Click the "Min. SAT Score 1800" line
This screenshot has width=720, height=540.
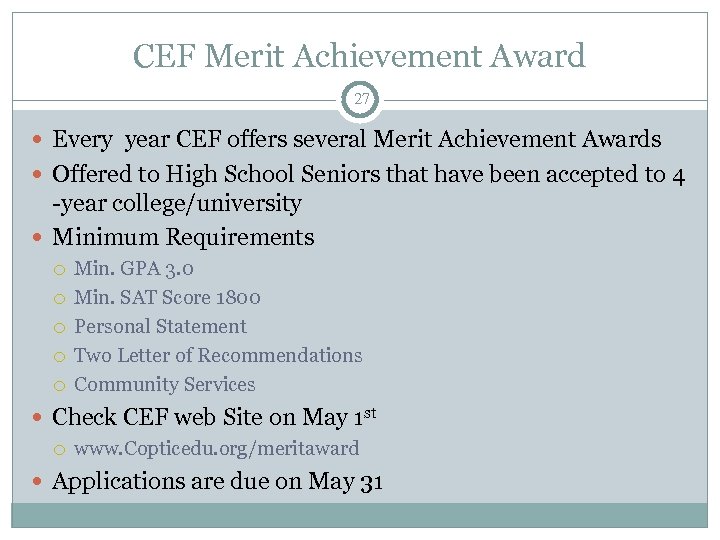pos(168,297)
